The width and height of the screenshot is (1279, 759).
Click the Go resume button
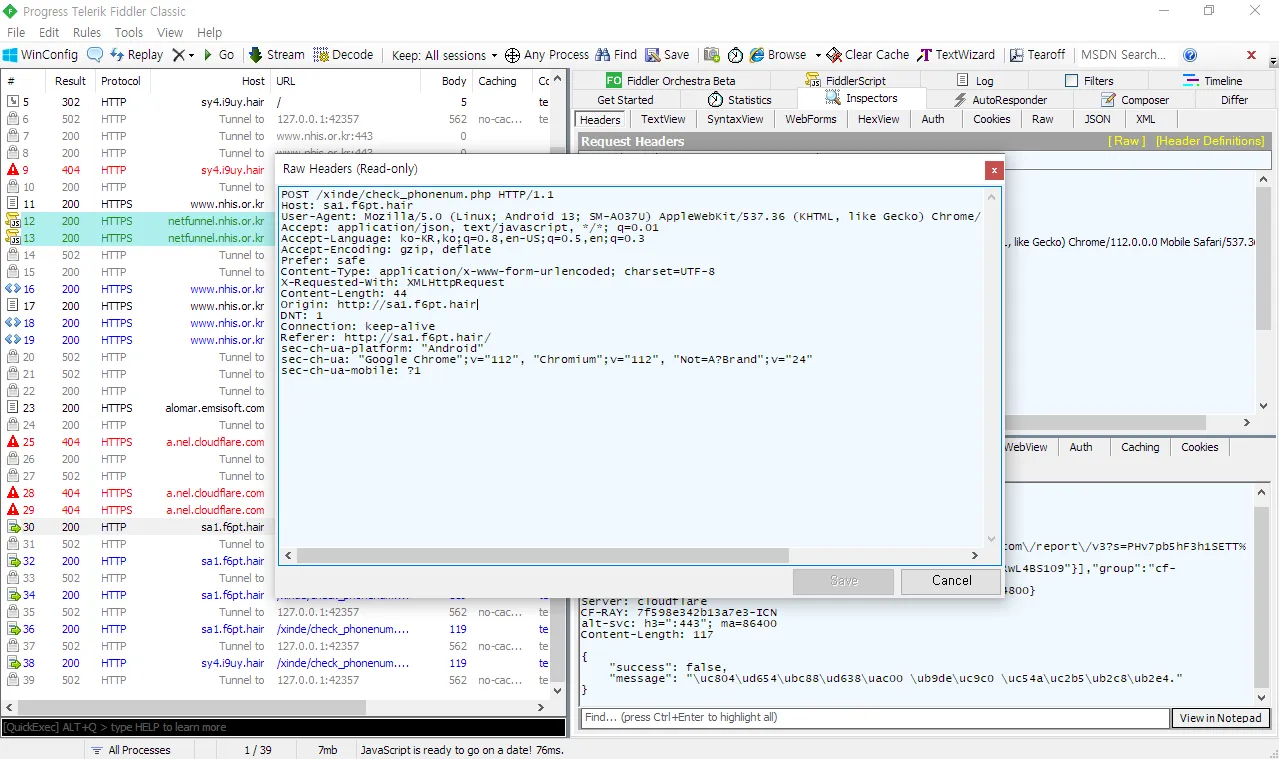(219, 55)
